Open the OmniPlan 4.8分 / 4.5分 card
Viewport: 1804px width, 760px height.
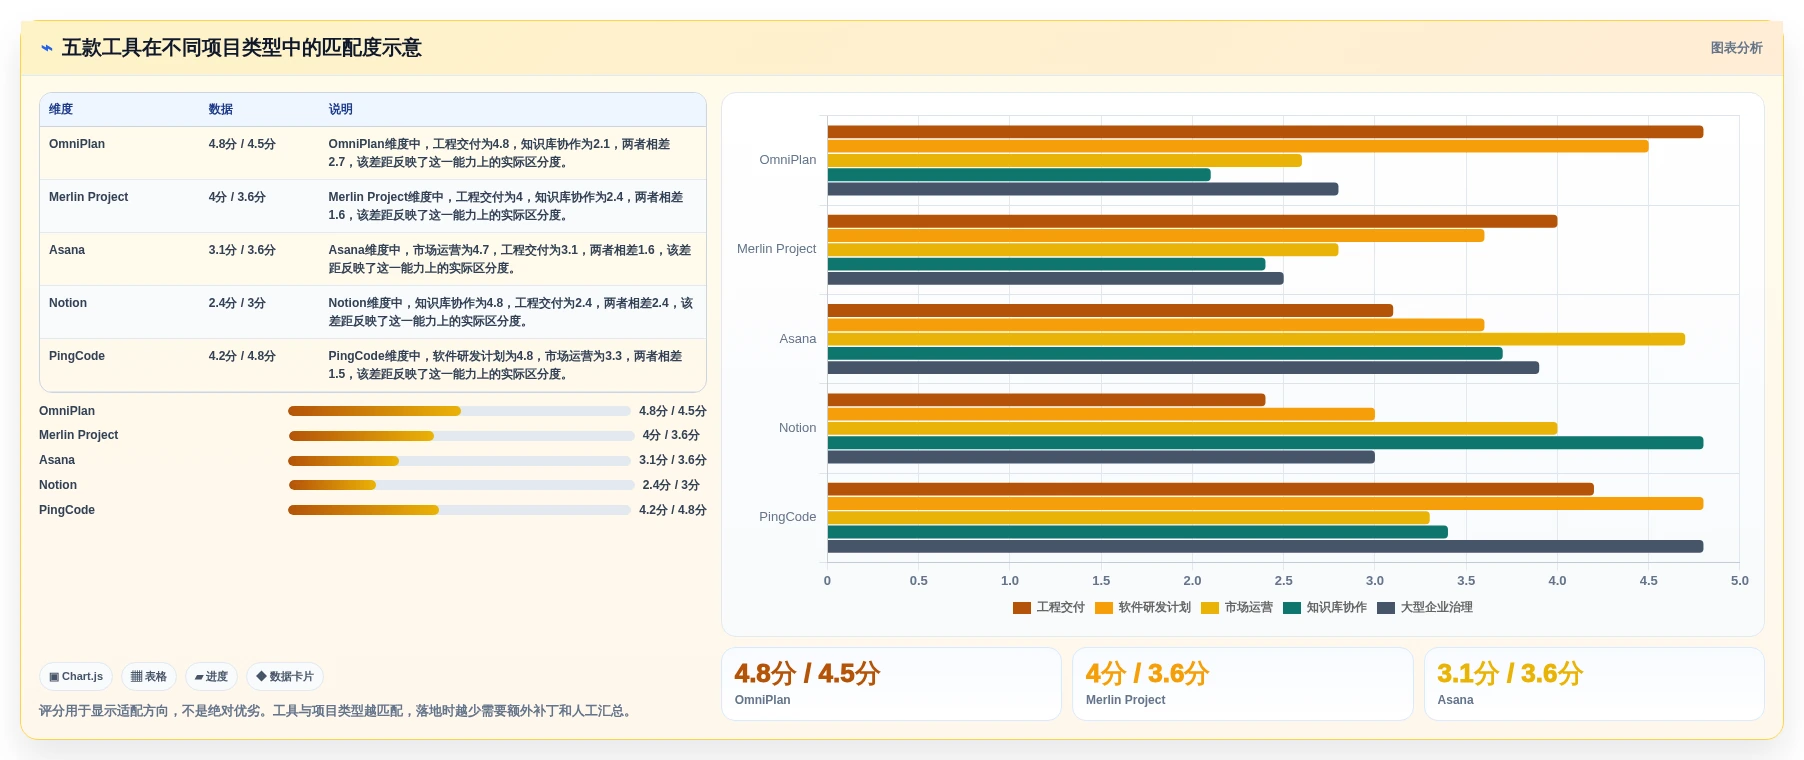coord(891,684)
